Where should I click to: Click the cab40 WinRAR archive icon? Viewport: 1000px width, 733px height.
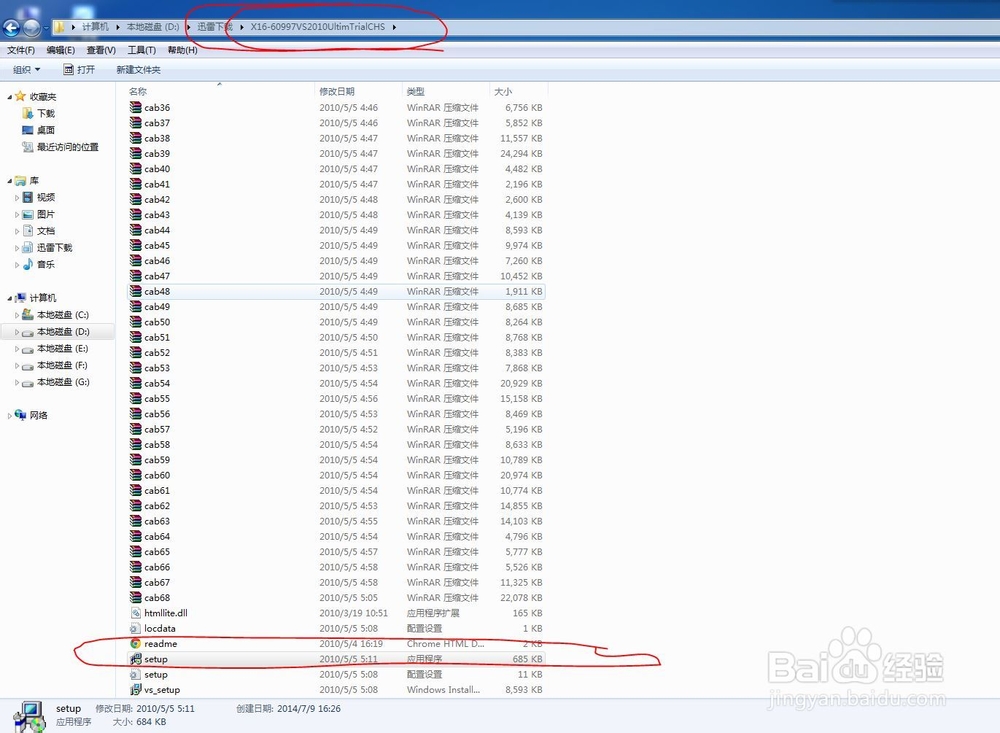point(135,168)
